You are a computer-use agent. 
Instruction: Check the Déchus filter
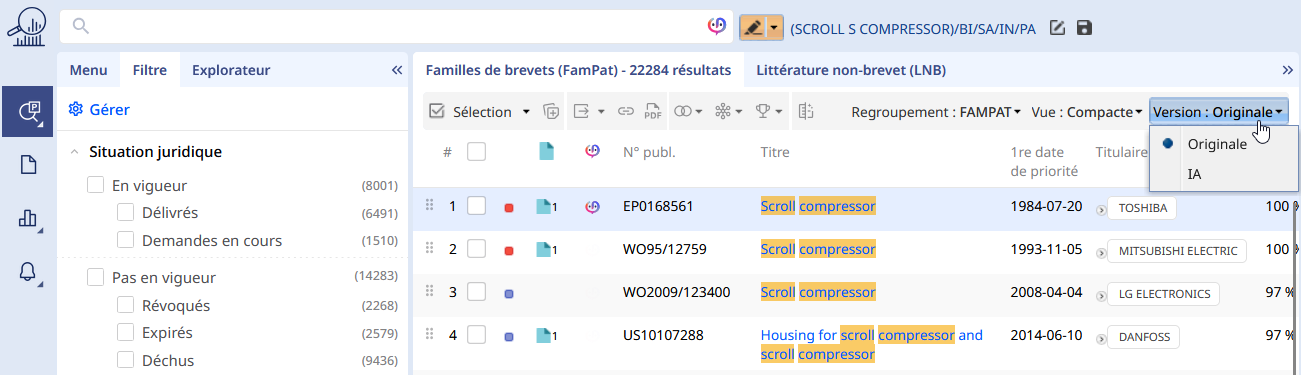126,360
